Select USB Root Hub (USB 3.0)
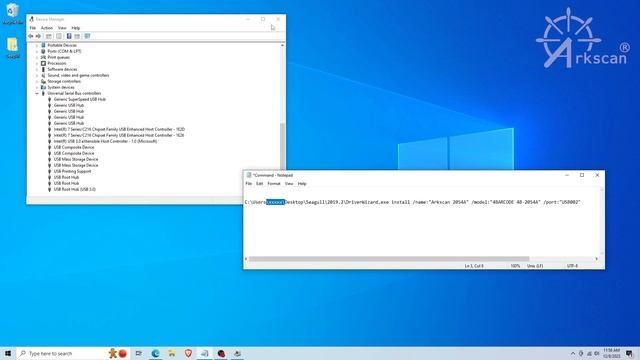Screen dimensions: 640x360 75,189
